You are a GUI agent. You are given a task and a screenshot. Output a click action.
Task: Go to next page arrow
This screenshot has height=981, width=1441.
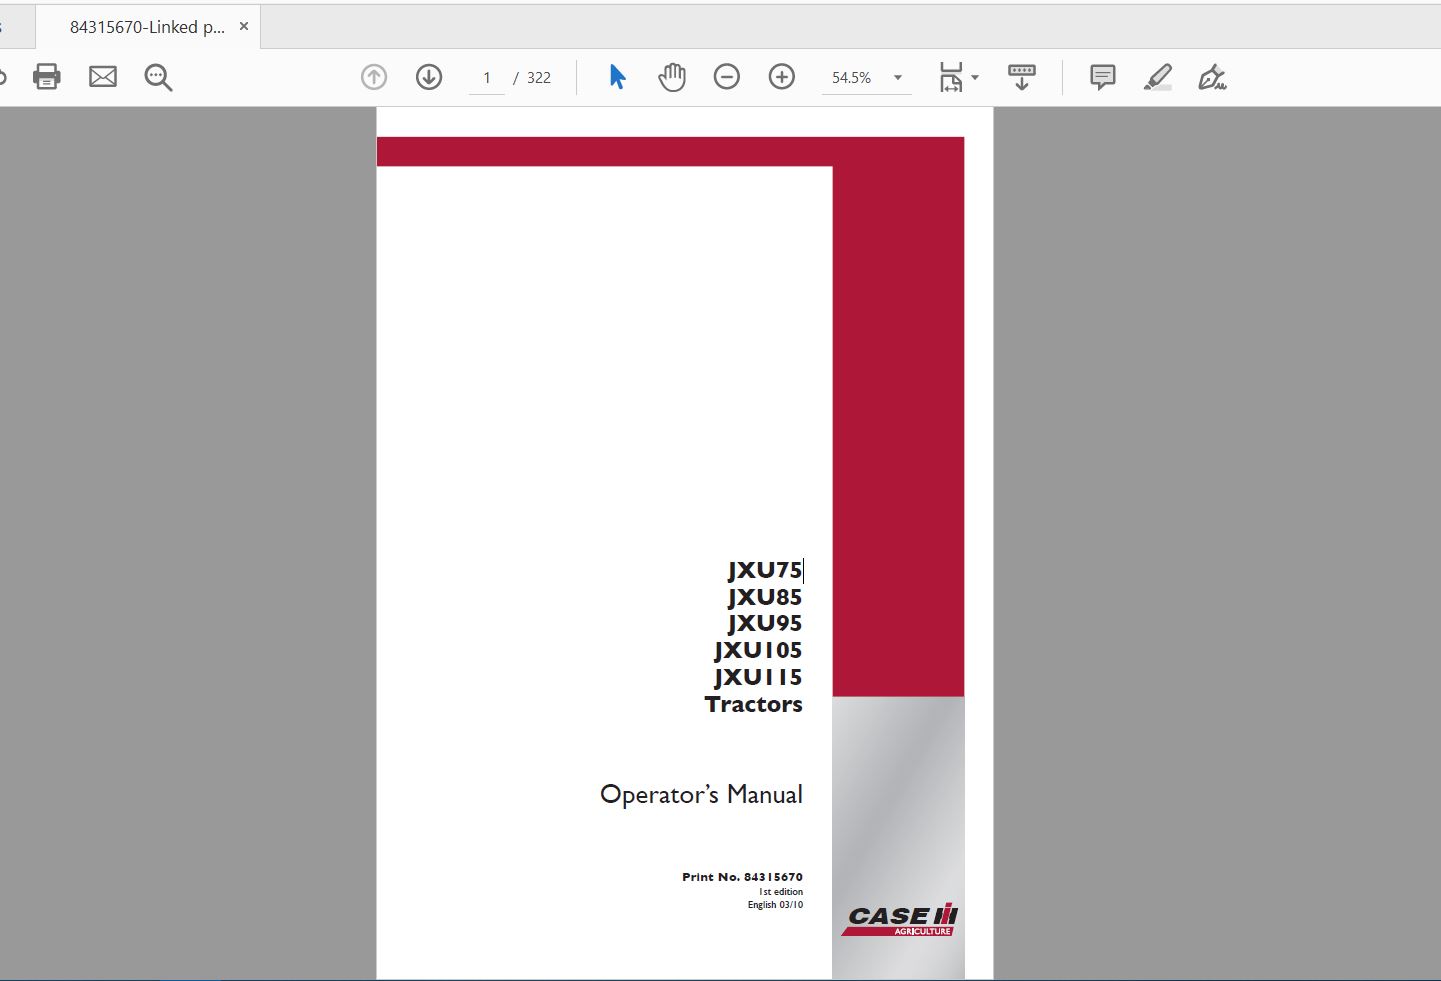(429, 77)
